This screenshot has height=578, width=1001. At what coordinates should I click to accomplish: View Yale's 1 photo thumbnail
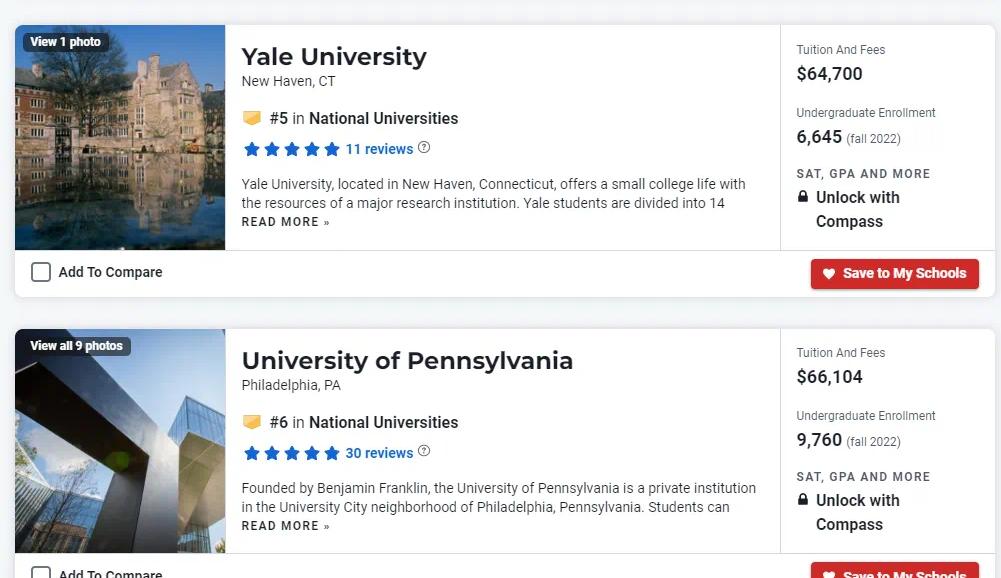(66, 42)
